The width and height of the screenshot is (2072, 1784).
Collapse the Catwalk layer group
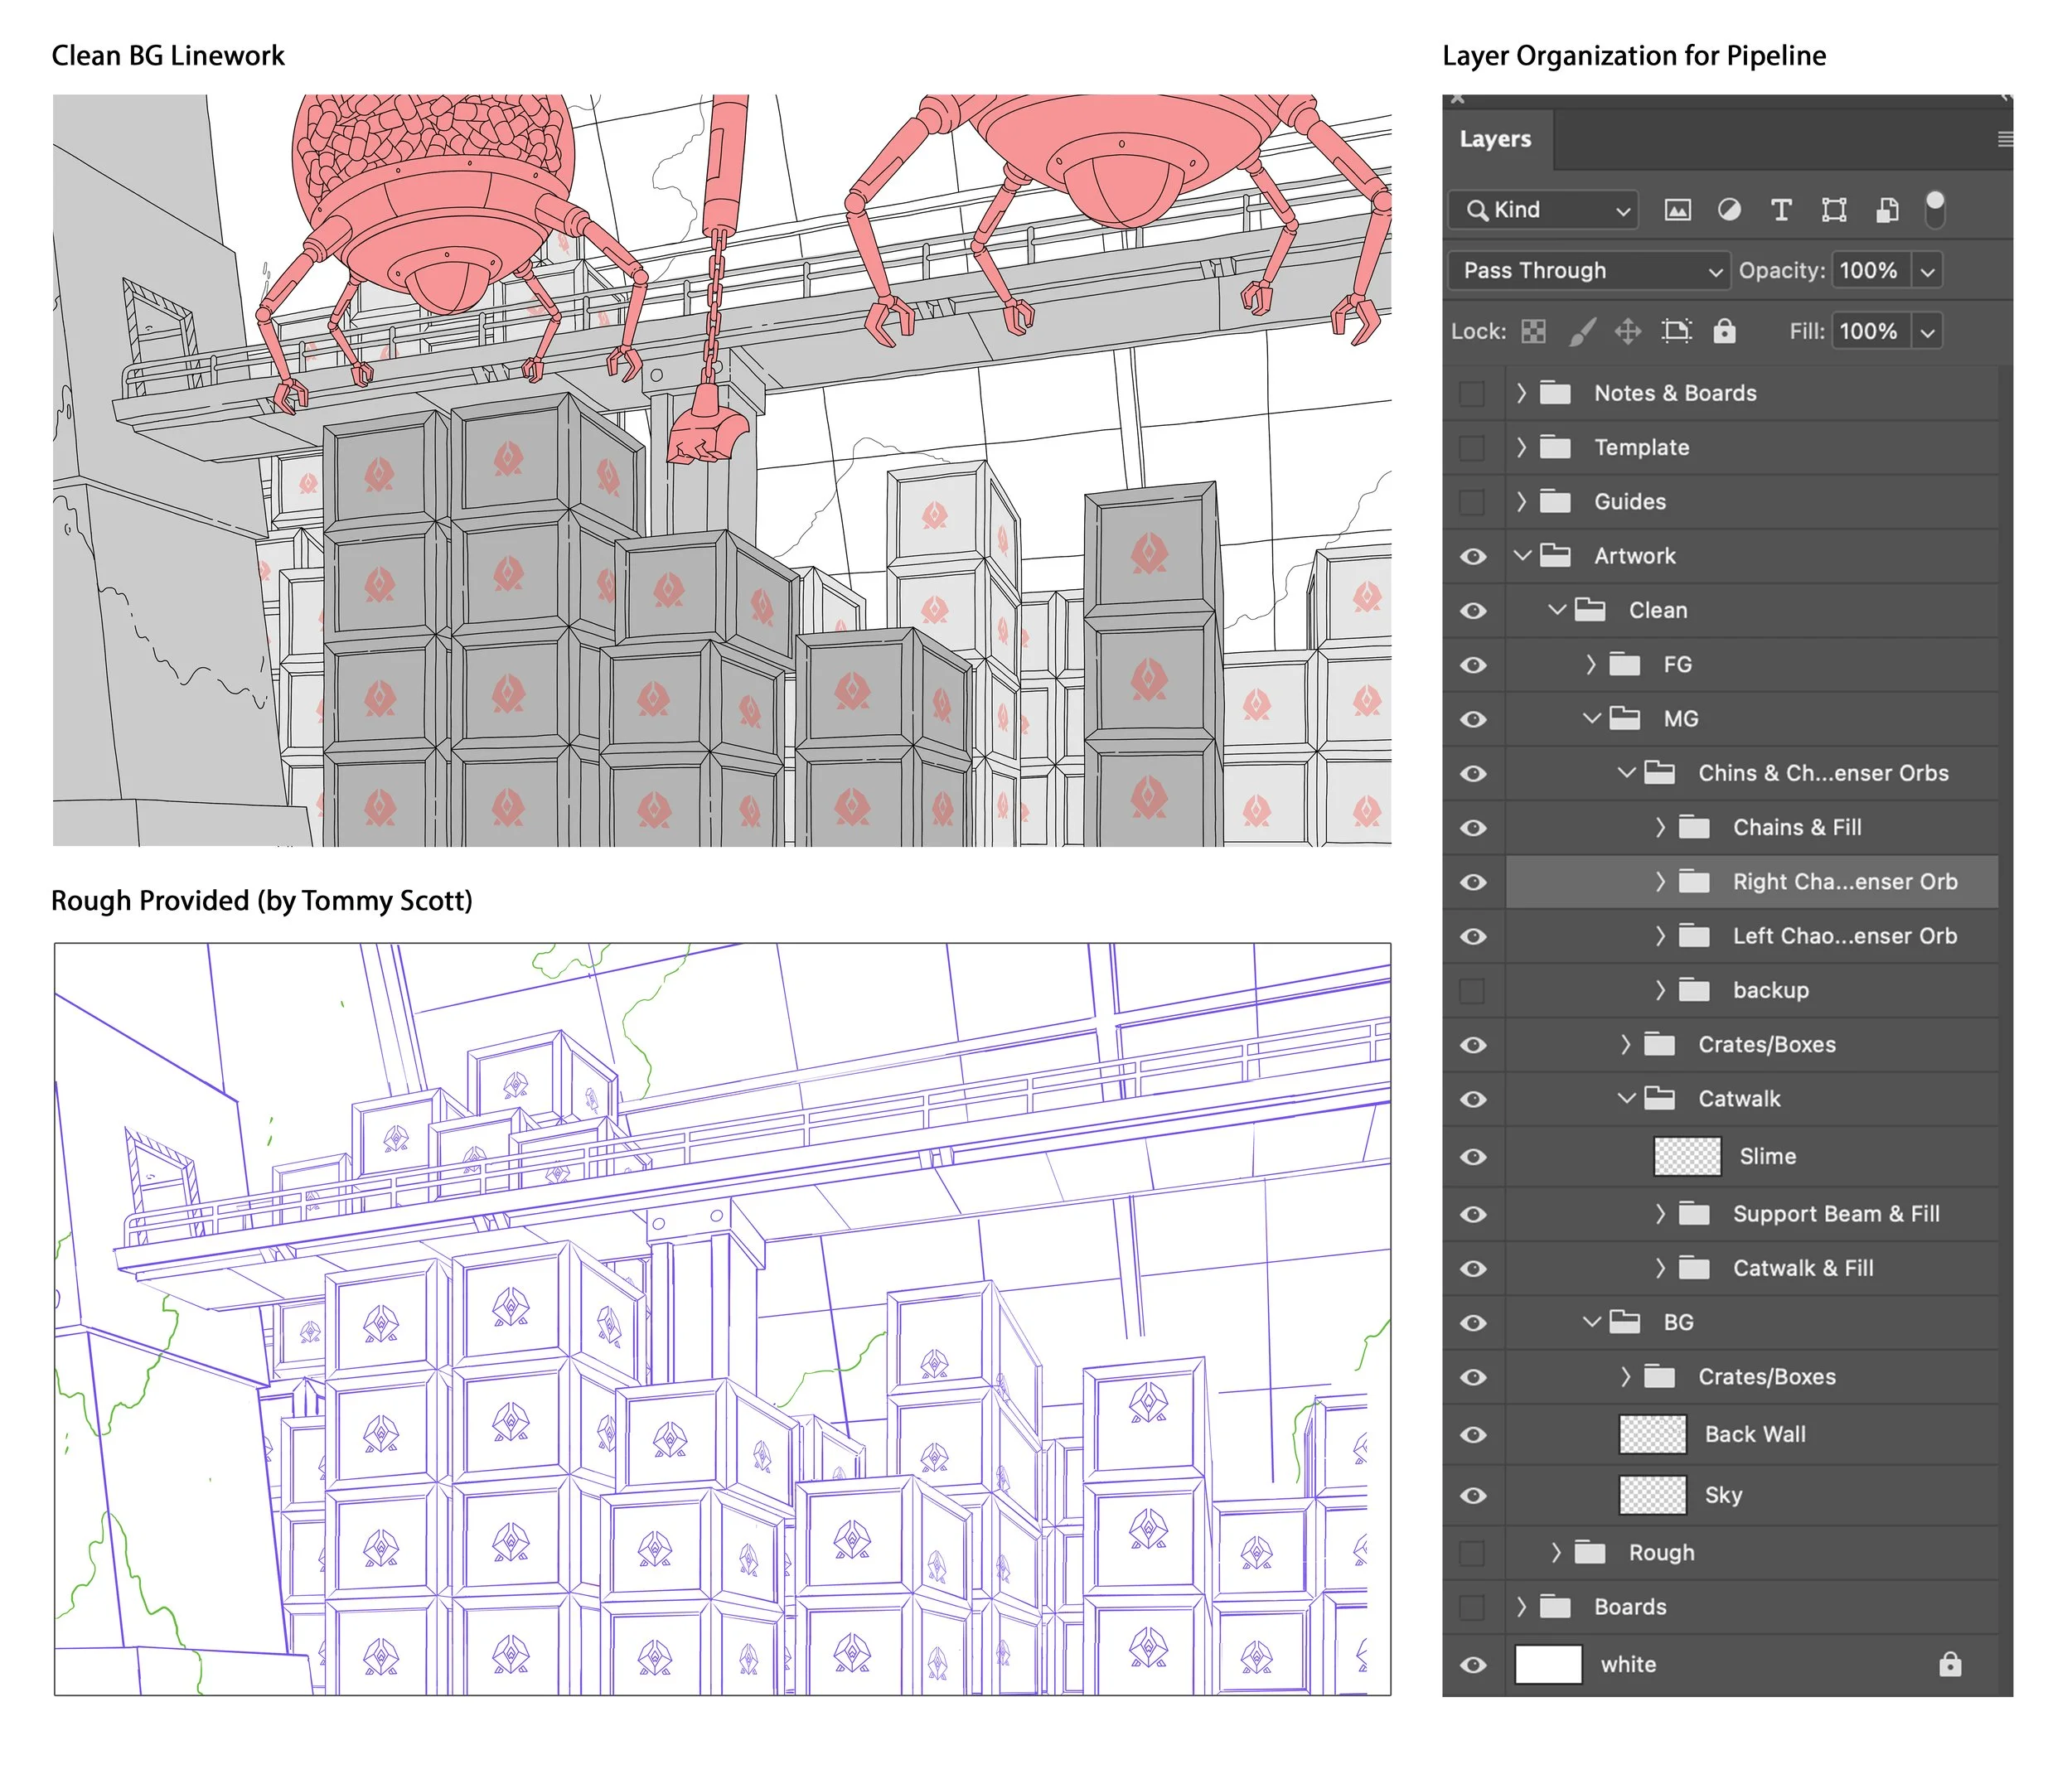(x=1626, y=1099)
